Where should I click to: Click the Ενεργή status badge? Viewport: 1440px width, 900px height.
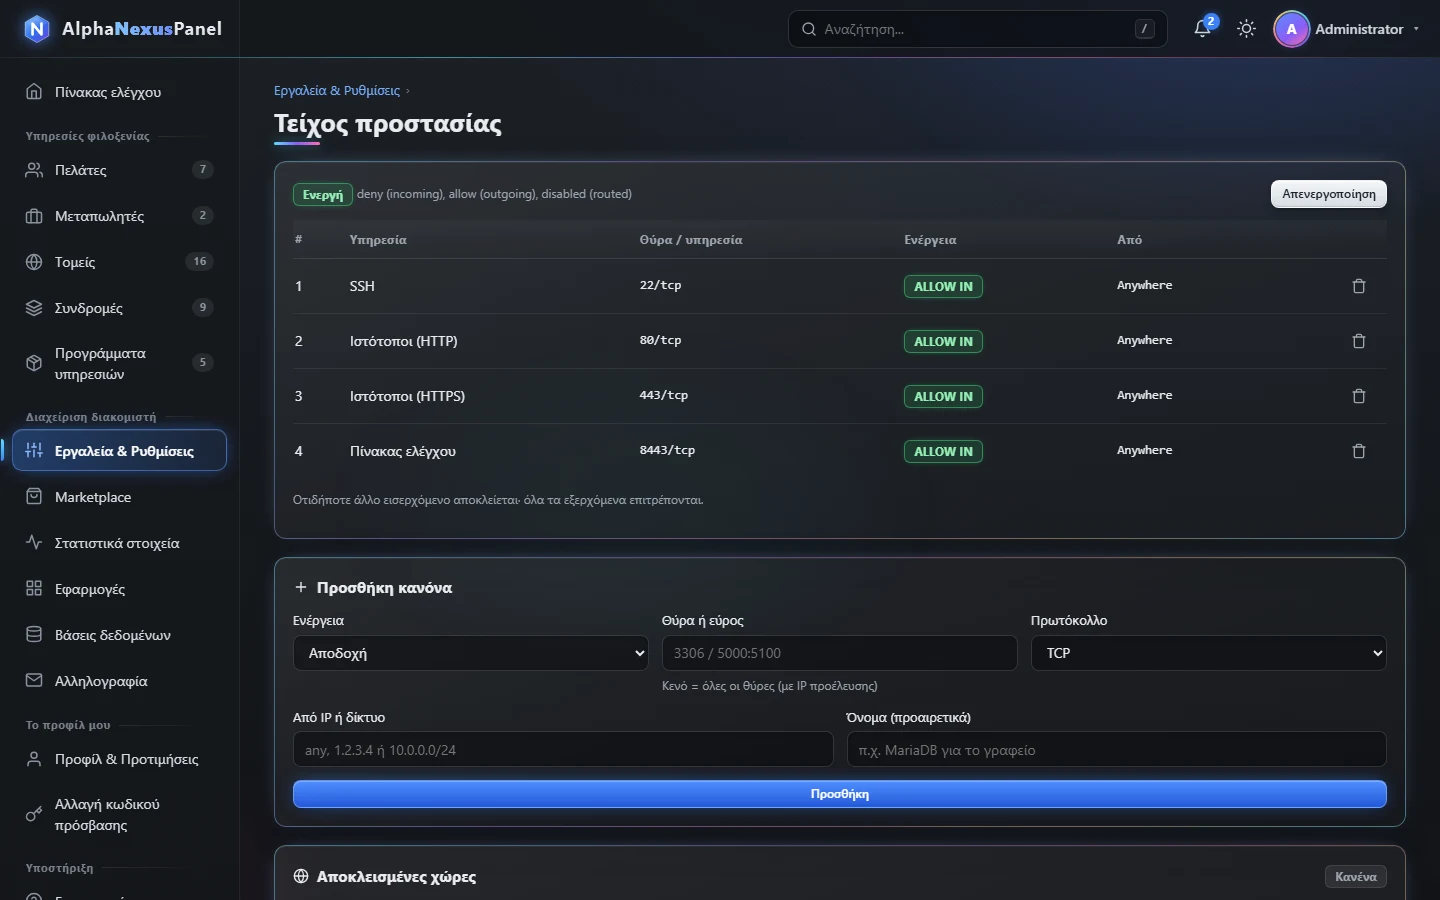(x=323, y=194)
